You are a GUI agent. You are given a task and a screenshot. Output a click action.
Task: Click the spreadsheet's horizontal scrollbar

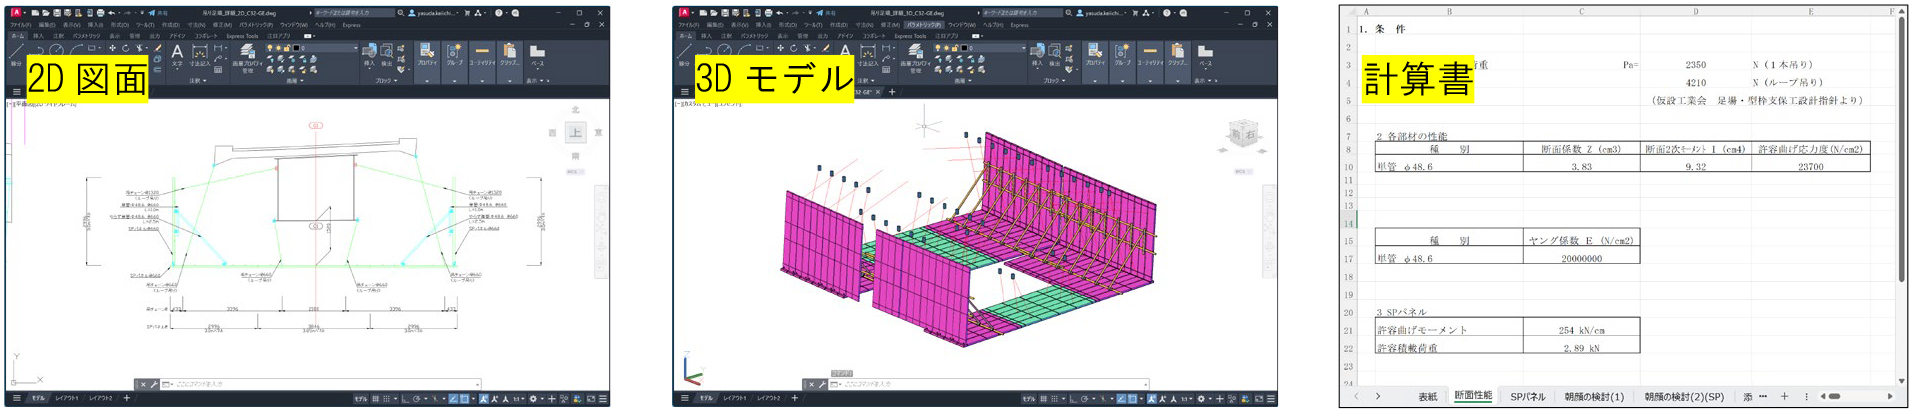click(x=1855, y=397)
